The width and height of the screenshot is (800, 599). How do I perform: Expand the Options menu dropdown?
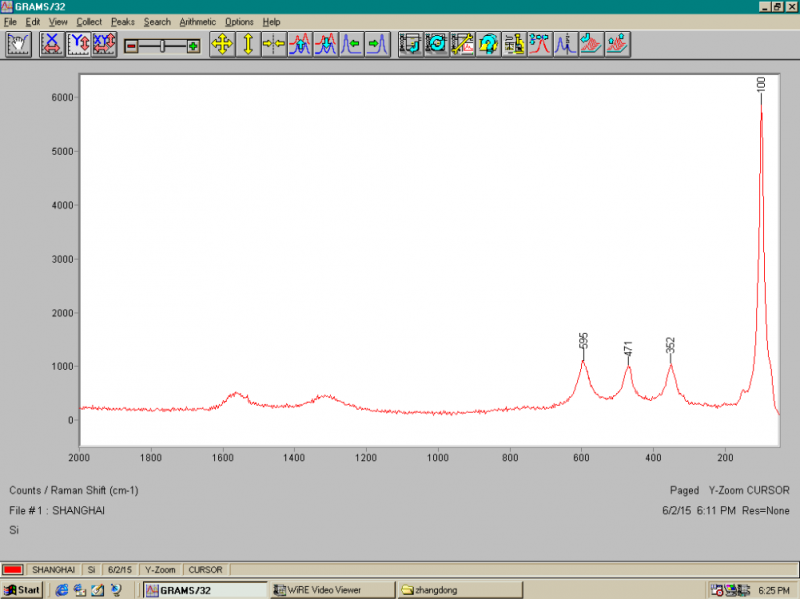click(x=239, y=22)
